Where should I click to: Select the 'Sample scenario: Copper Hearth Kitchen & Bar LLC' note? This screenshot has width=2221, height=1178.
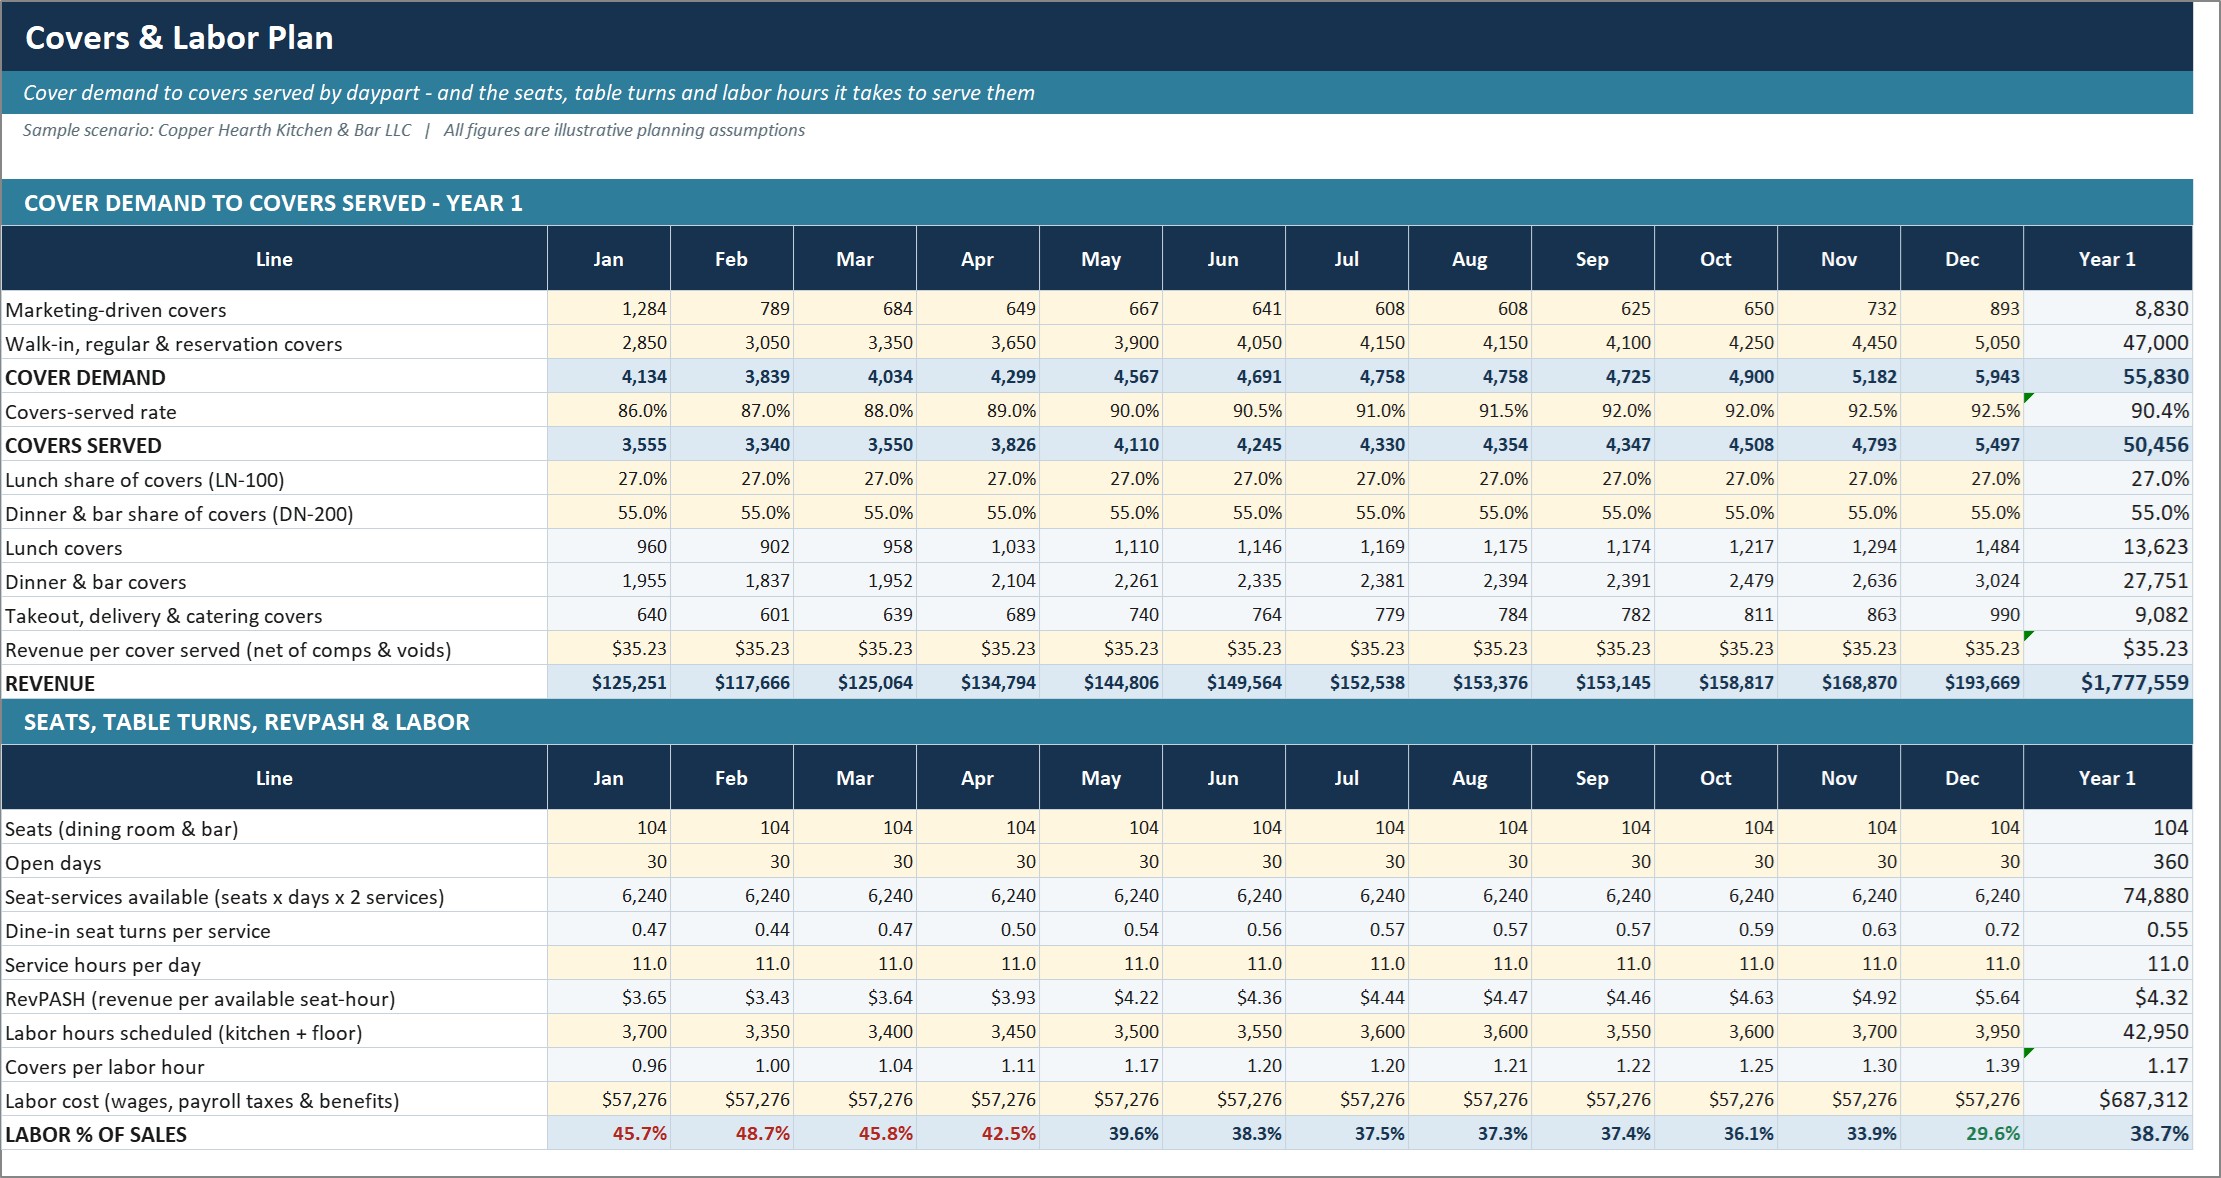(217, 130)
